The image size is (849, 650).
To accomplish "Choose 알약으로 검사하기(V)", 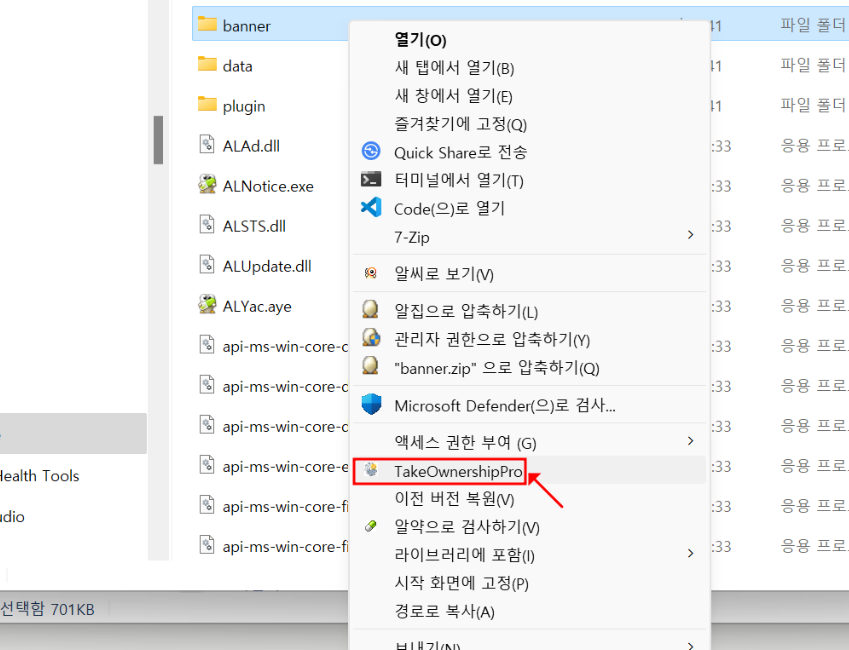I will coord(530,526).
